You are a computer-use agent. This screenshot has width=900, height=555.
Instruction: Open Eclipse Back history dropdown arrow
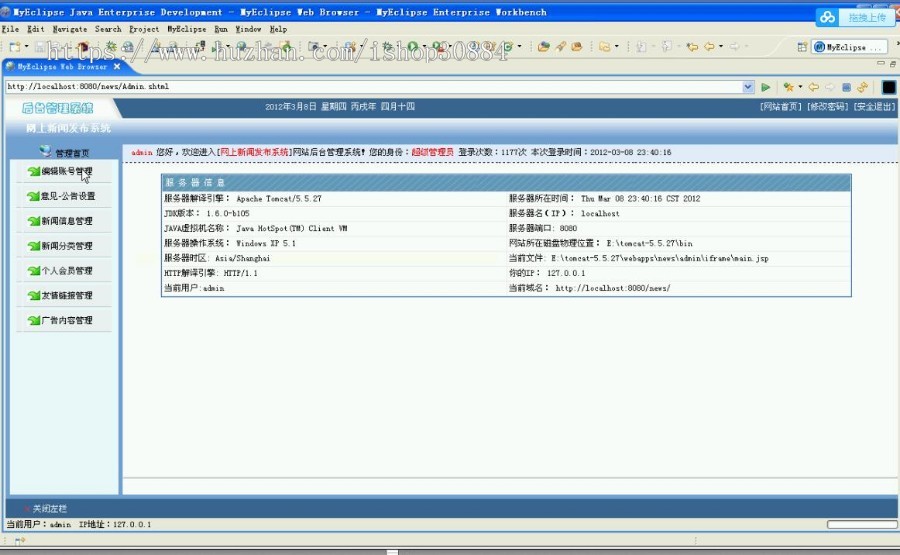point(721,46)
